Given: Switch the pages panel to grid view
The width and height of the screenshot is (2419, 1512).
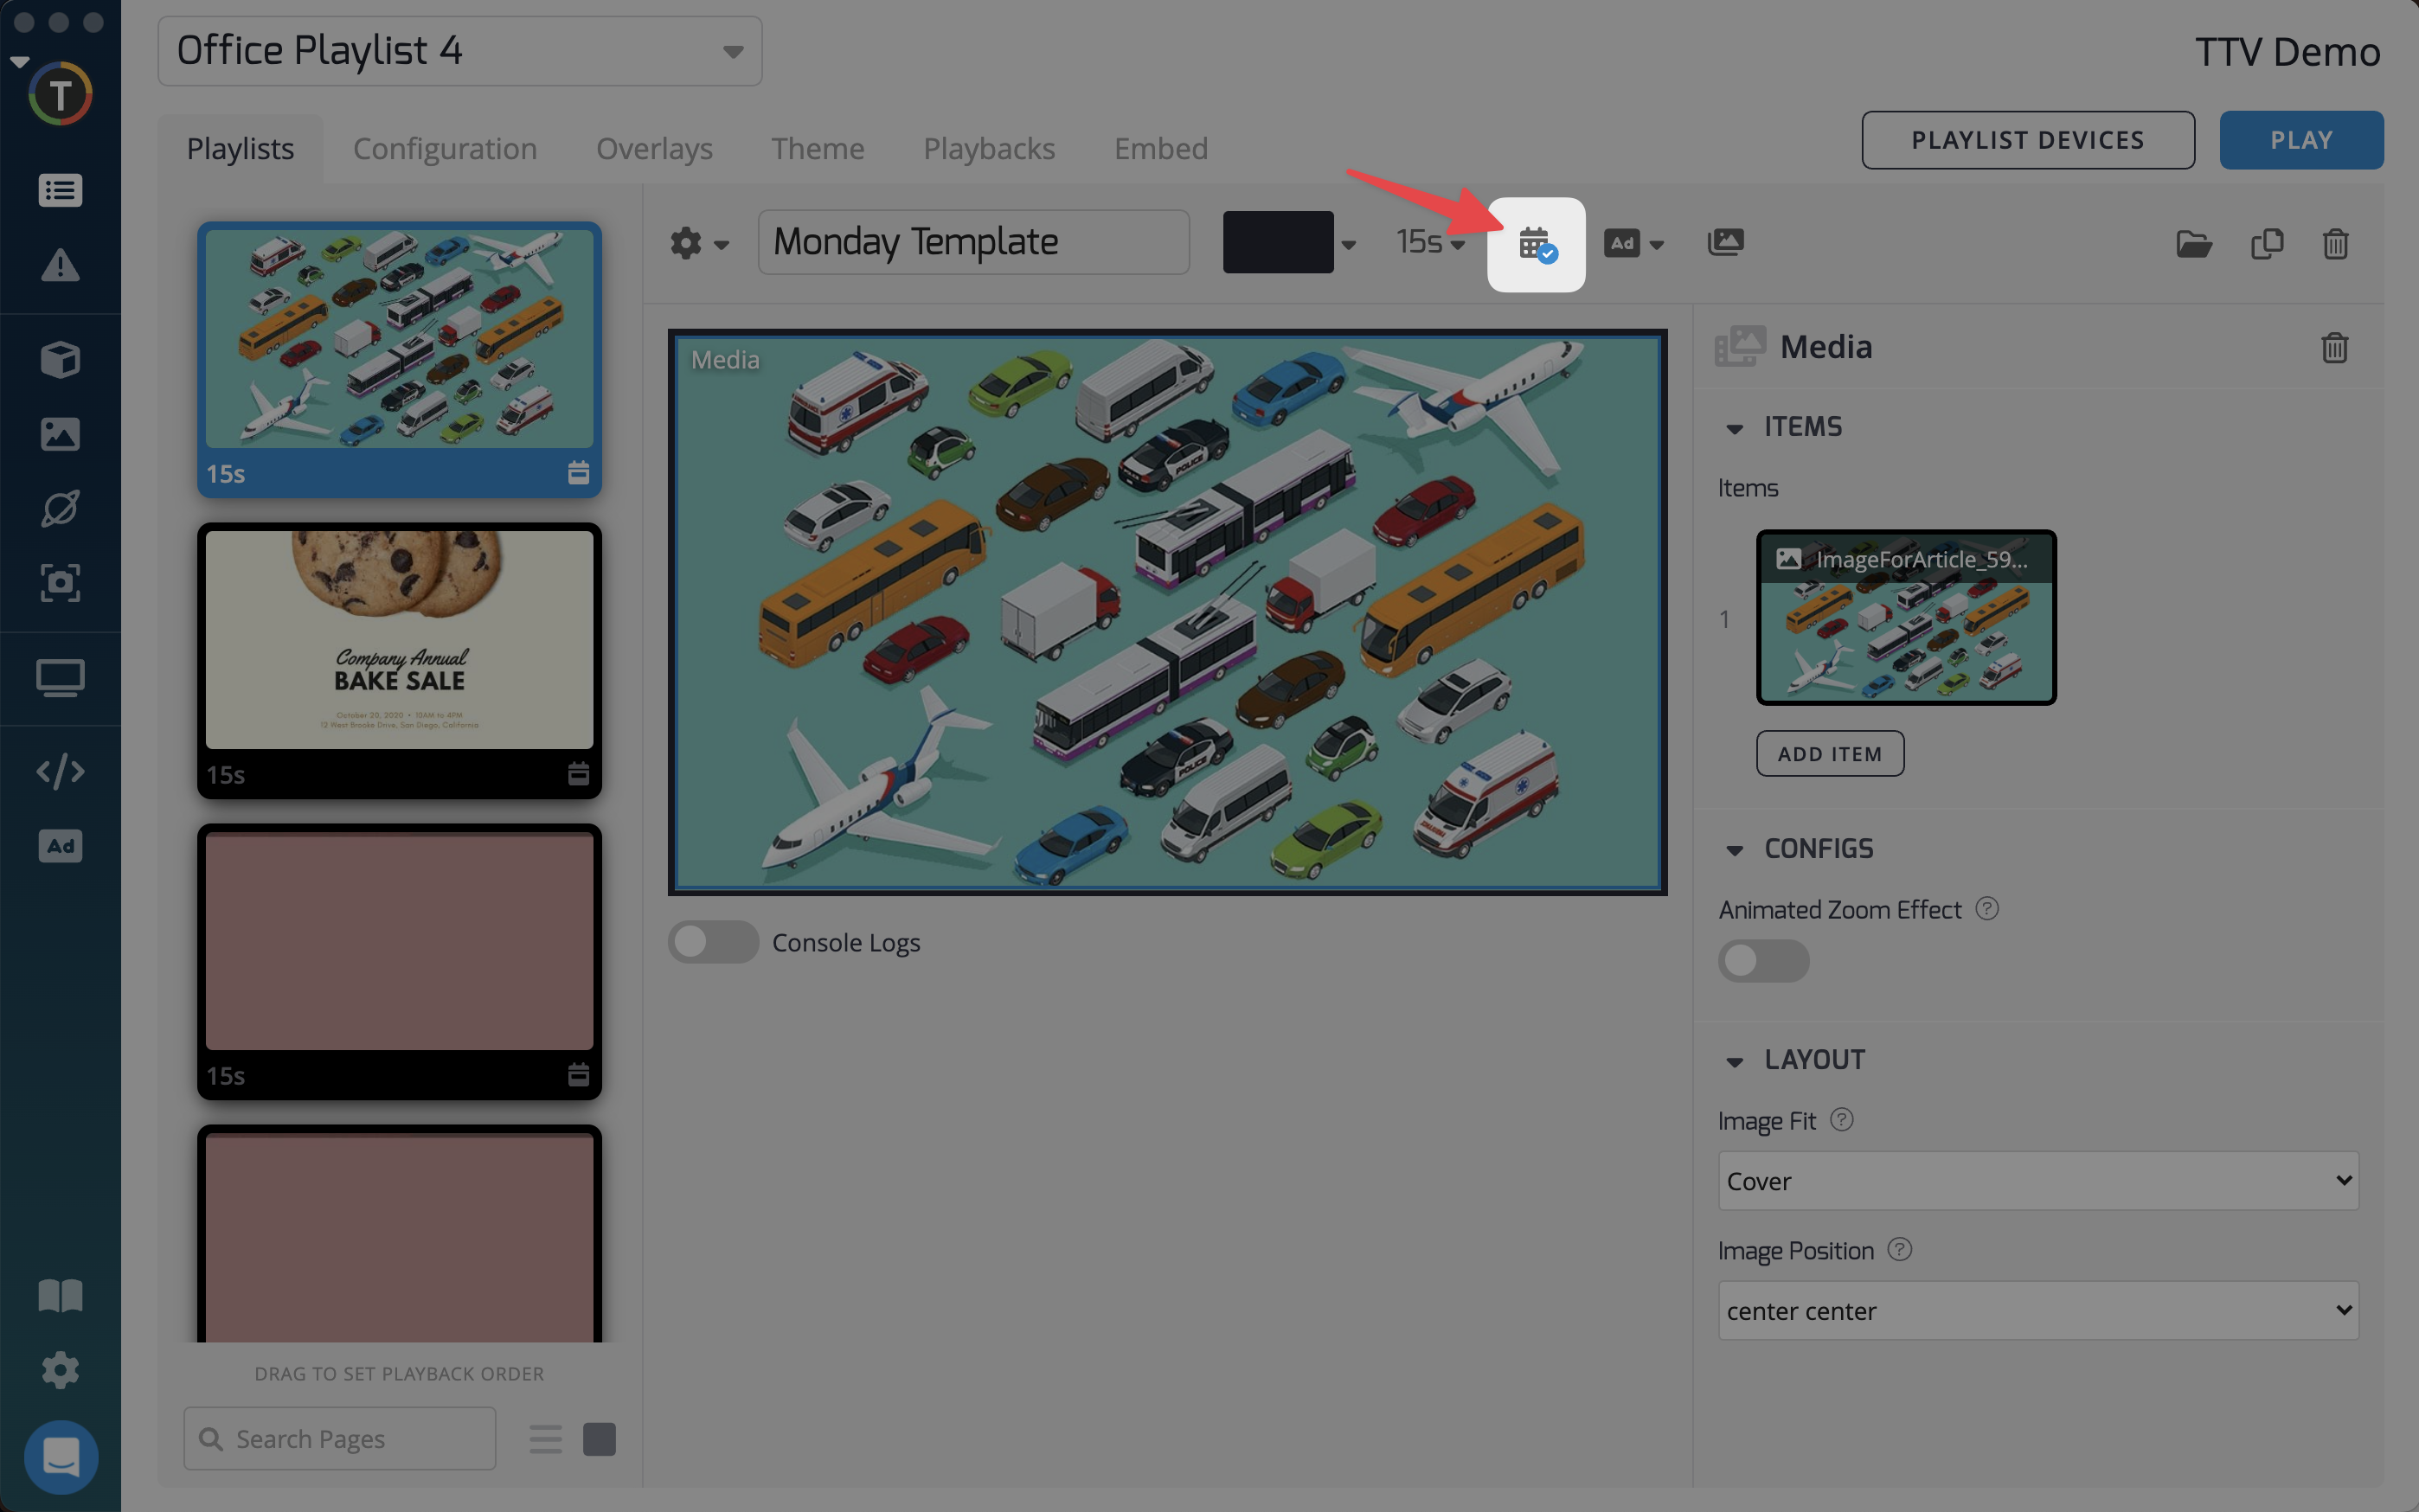Looking at the screenshot, I should point(599,1439).
